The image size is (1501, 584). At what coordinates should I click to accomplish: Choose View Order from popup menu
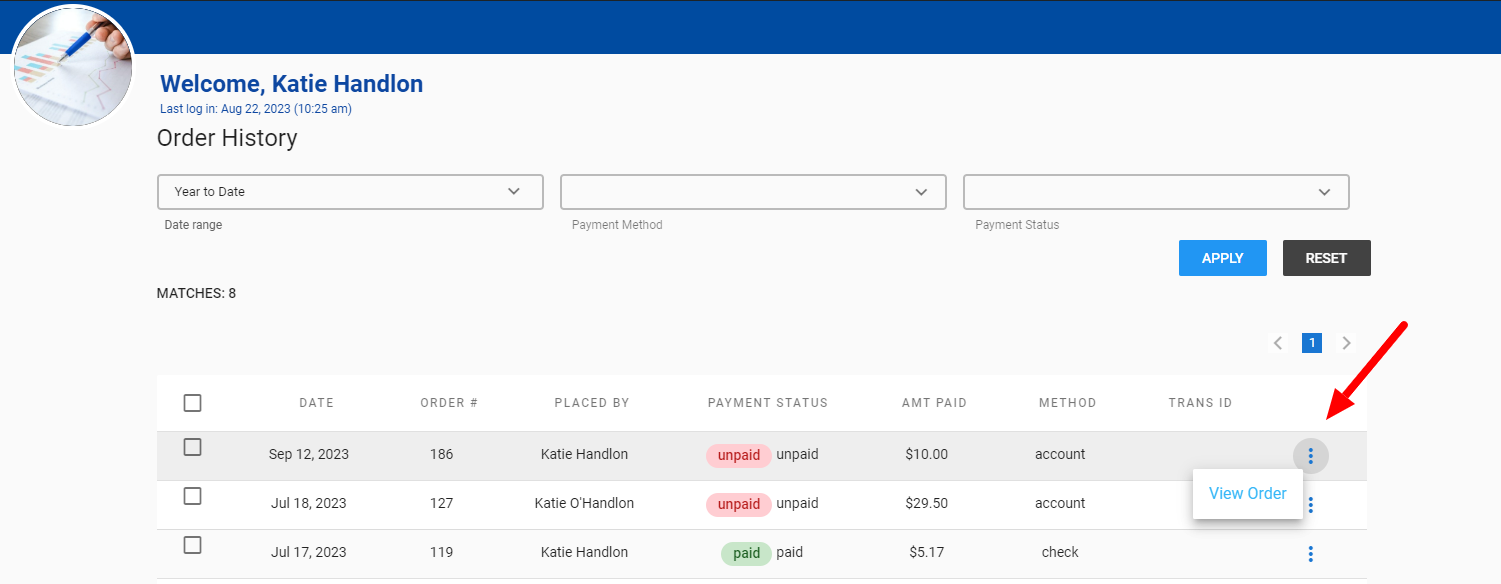[1247, 493]
